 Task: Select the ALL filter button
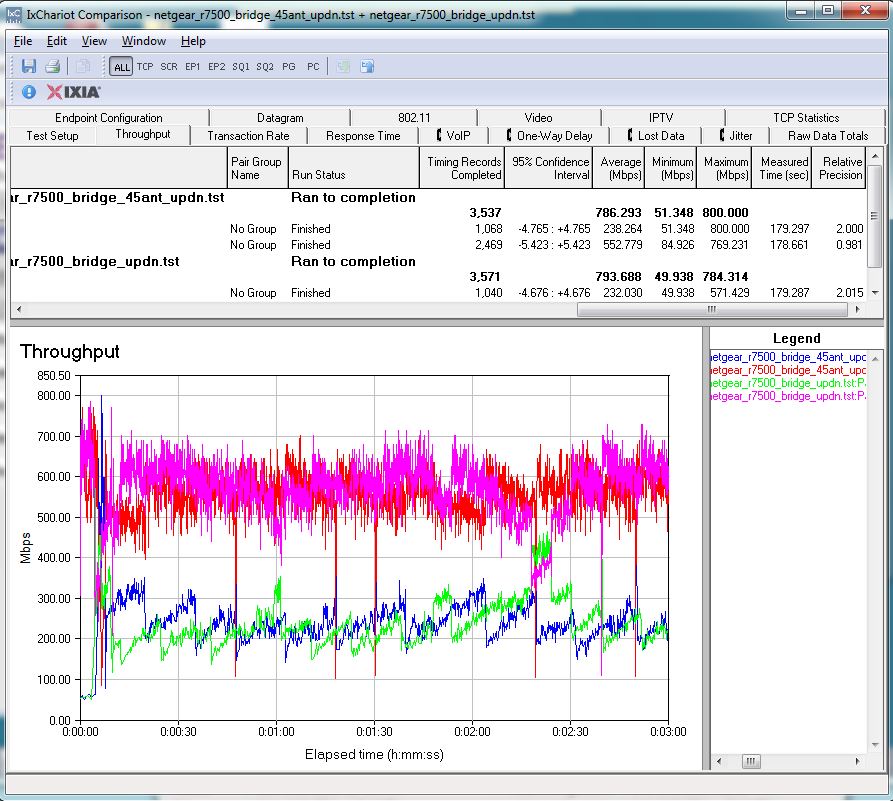[121, 67]
